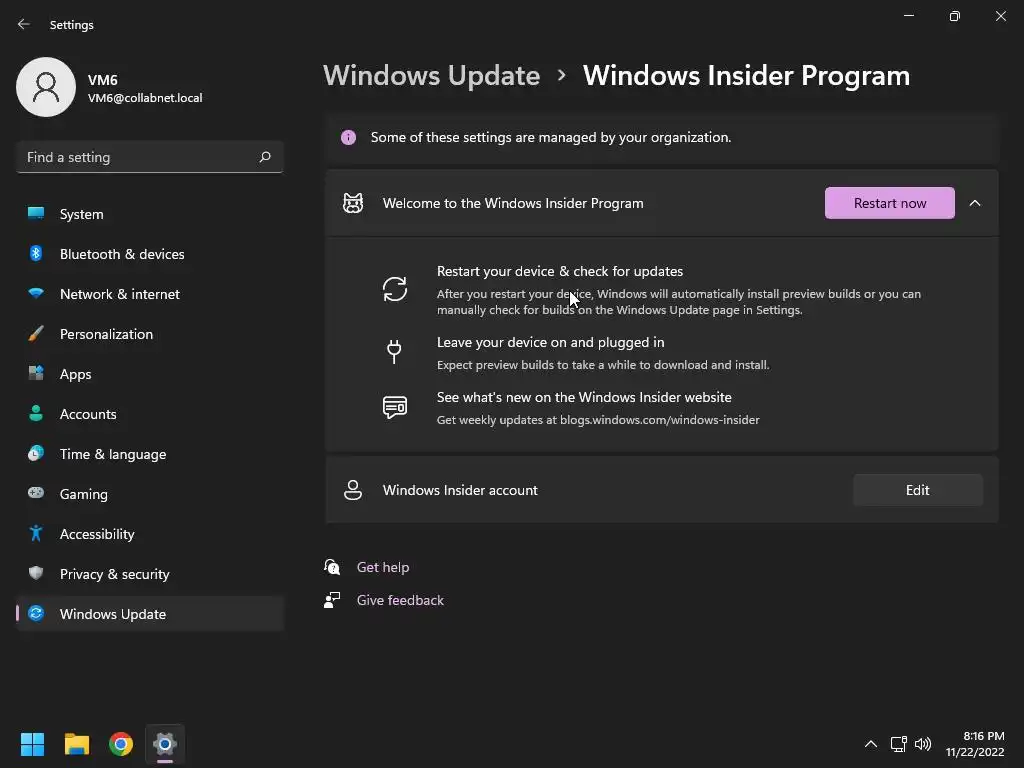Click the back arrow in Settings
This screenshot has width=1024, height=768.
point(24,24)
